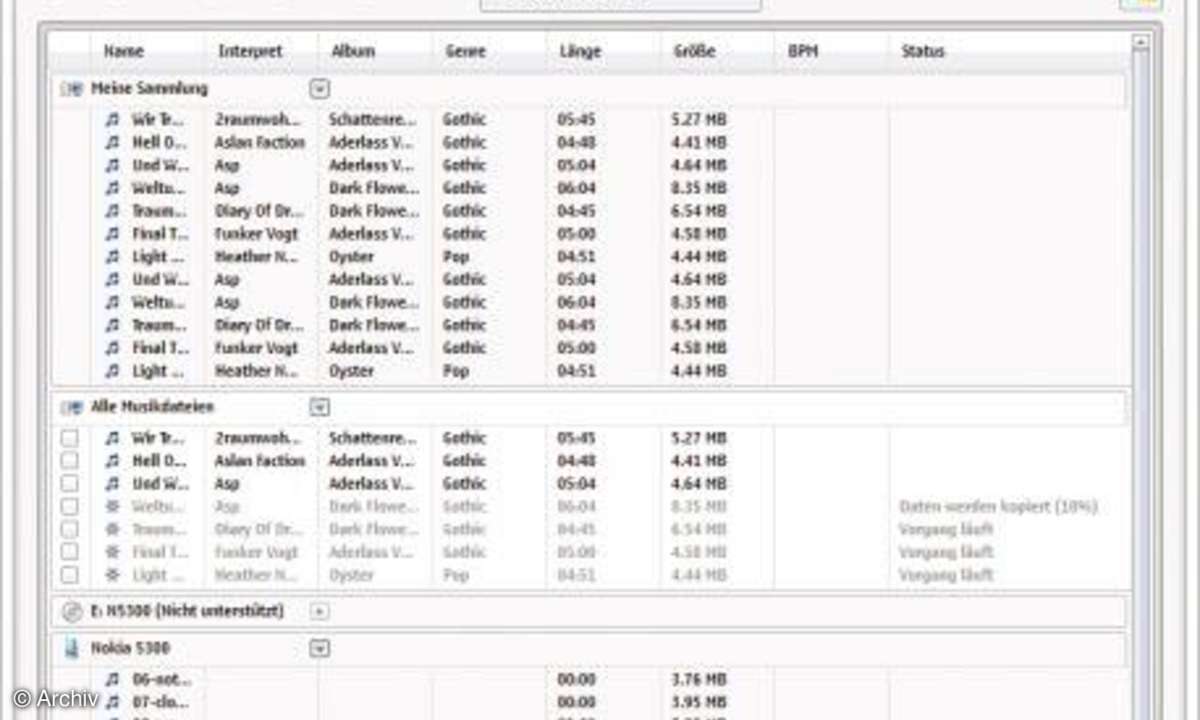Click the 3.76 MB size cell
The image size is (1200, 720).
699,680
